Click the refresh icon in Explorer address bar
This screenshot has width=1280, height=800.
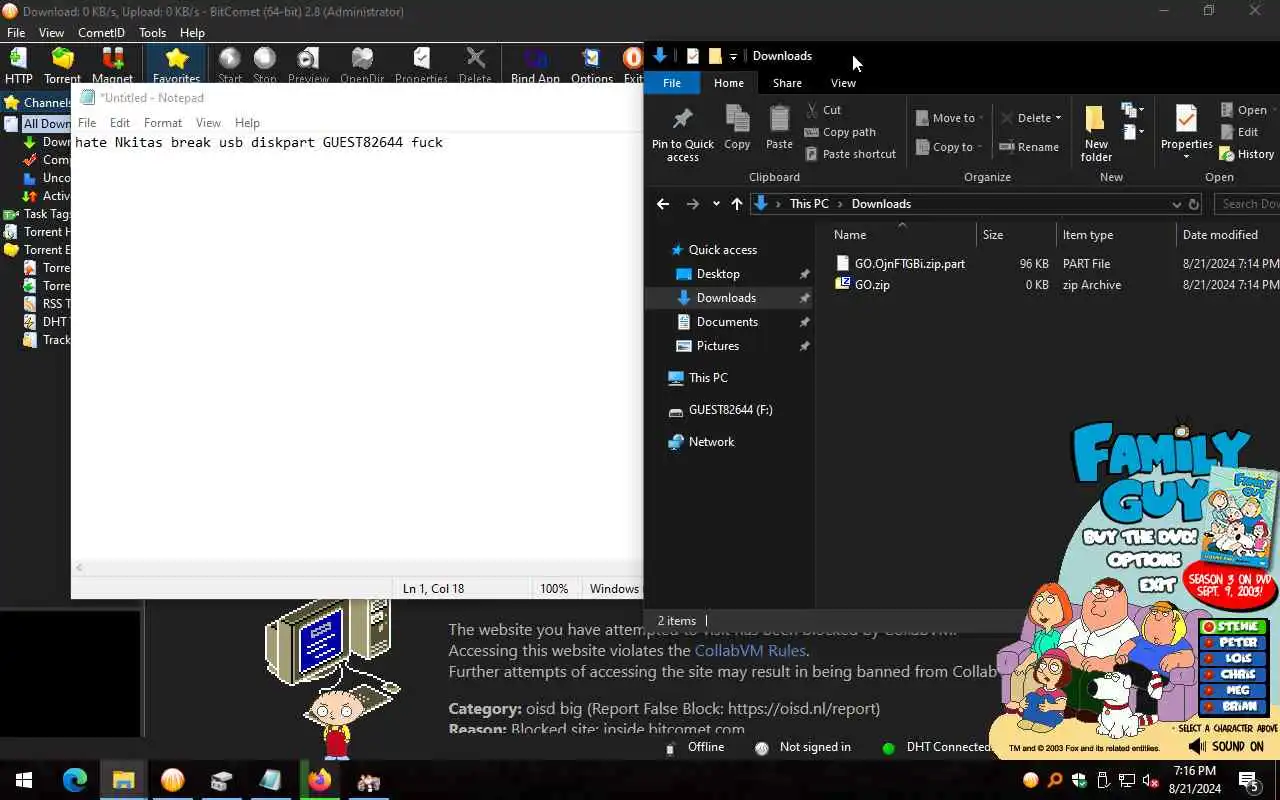(x=1193, y=204)
